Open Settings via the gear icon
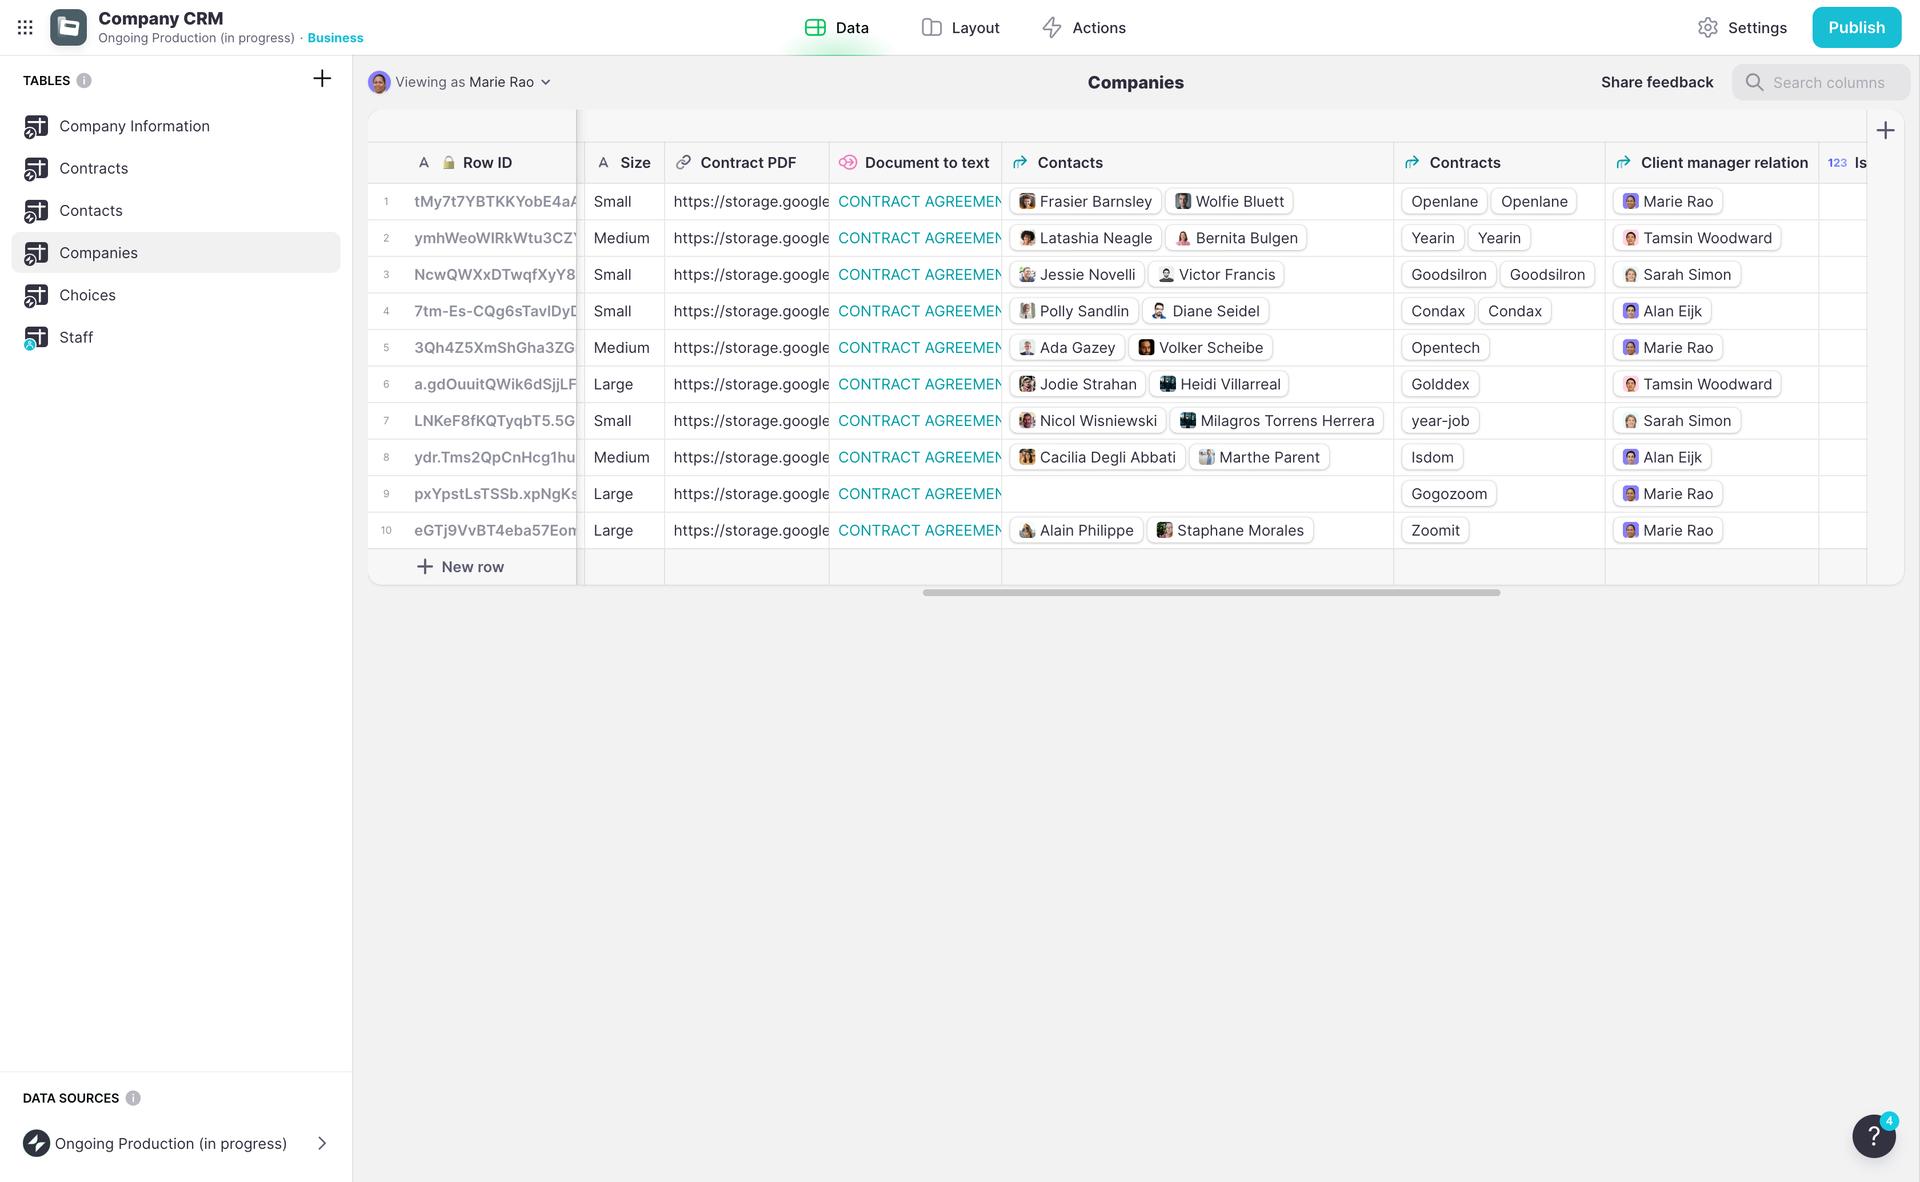The height and width of the screenshot is (1182, 1920). tap(1709, 27)
